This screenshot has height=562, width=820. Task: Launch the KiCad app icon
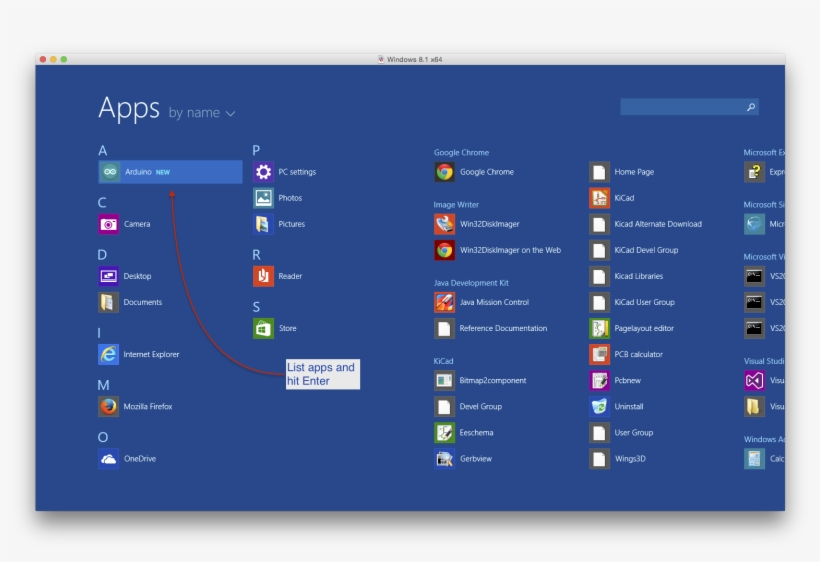click(599, 198)
